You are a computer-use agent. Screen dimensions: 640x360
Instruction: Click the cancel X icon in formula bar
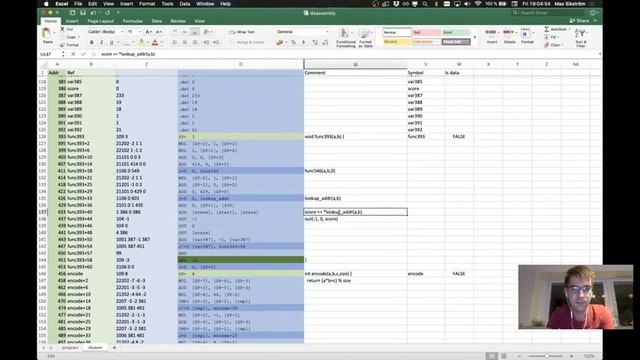[x=73, y=54]
